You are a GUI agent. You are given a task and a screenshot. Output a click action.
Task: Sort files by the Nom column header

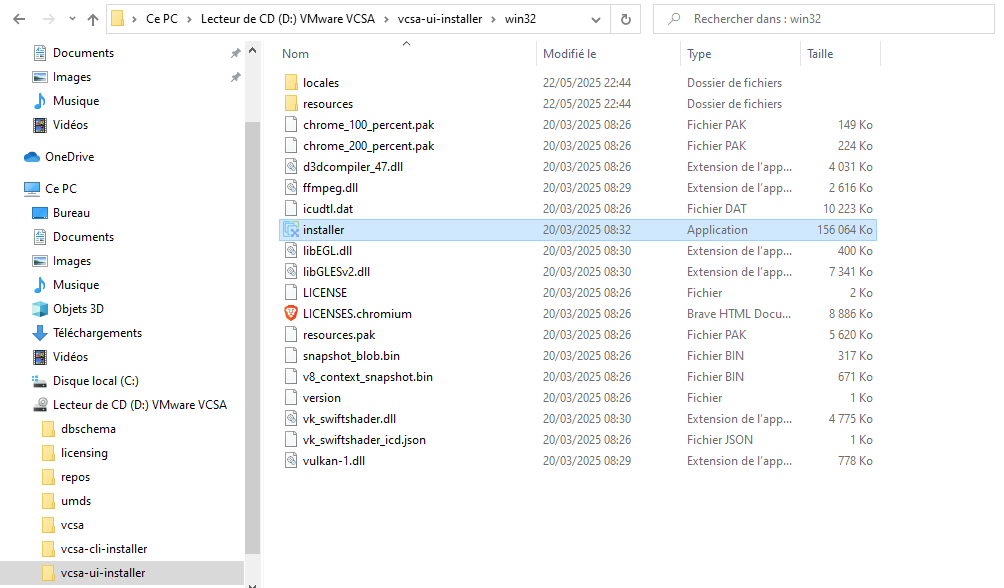(296, 54)
